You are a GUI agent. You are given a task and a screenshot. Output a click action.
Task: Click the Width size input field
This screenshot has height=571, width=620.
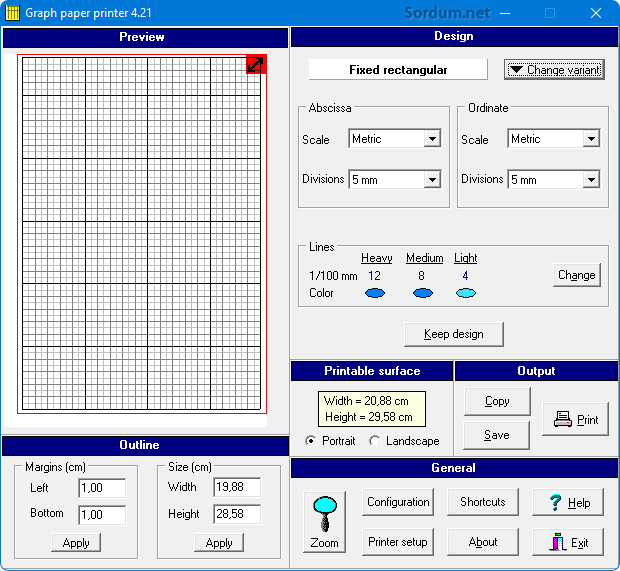pyautogui.click(x=237, y=487)
